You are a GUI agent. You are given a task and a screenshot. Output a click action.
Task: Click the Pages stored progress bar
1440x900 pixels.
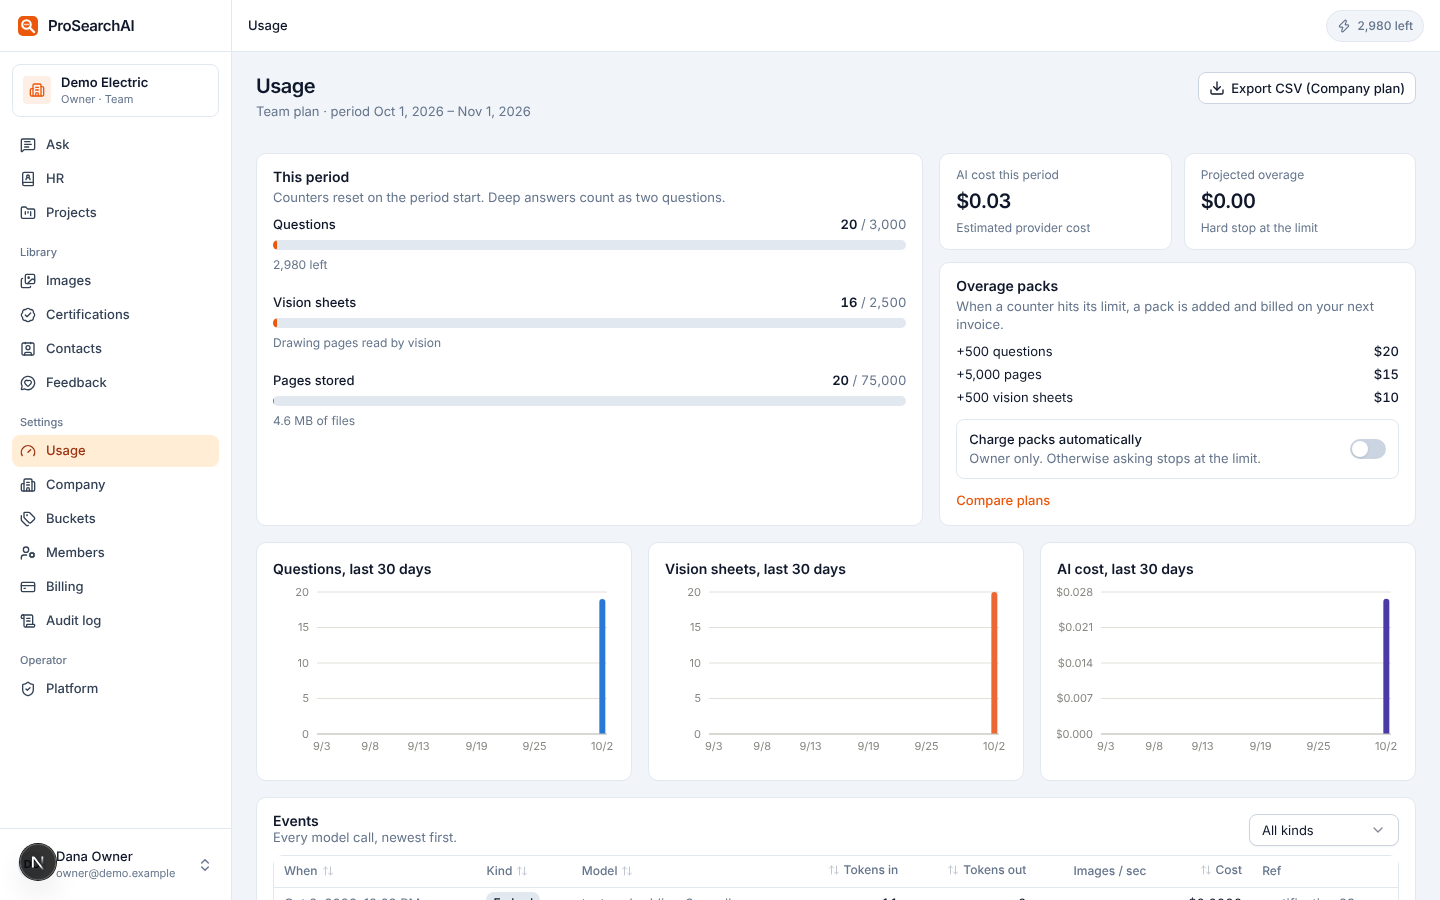coord(589,401)
